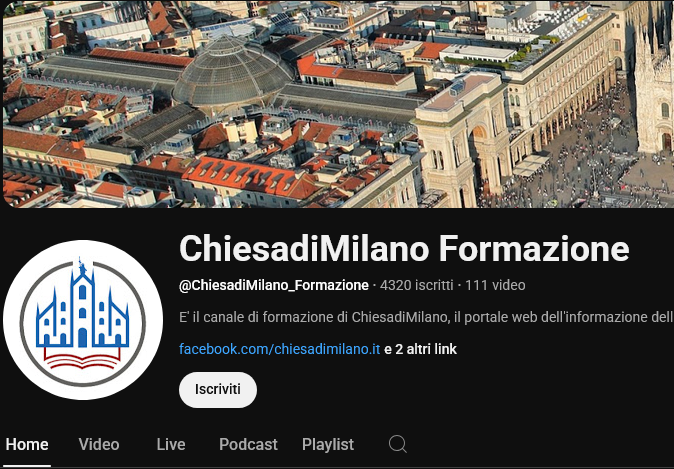Click the red open book graphic in the avatar
This screenshot has width=674, height=469.
(x=82, y=358)
